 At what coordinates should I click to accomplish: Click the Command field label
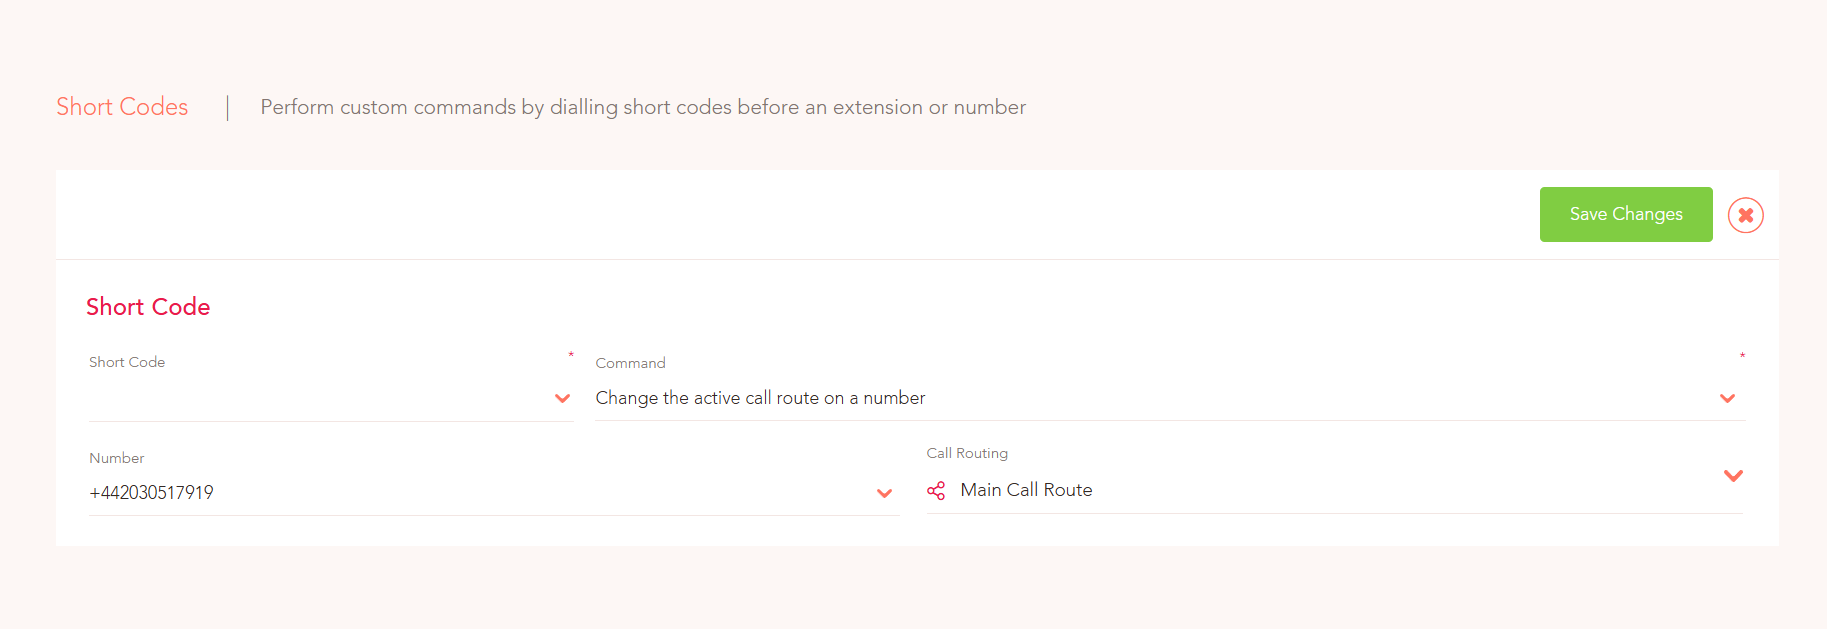click(630, 363)
